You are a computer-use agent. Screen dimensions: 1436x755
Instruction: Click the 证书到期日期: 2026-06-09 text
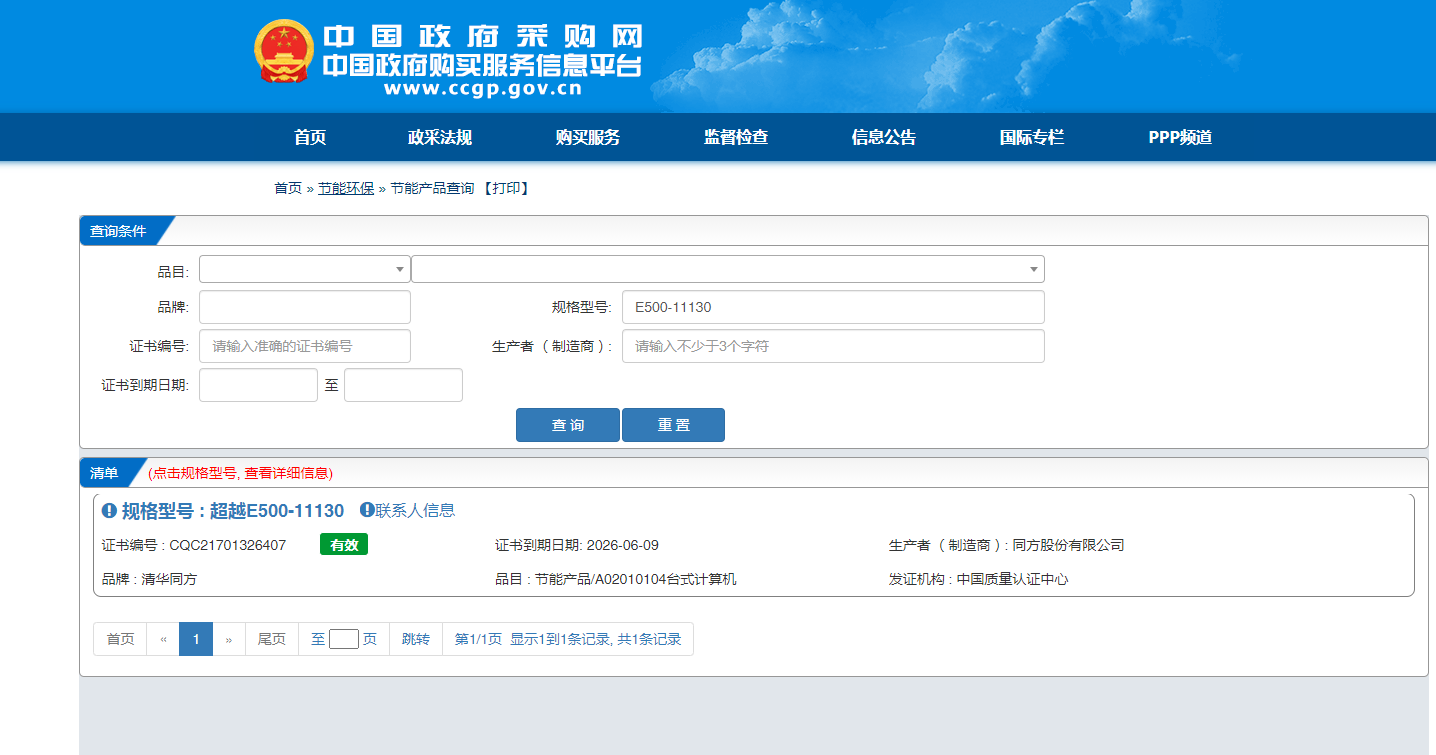(x=577, y=545)
